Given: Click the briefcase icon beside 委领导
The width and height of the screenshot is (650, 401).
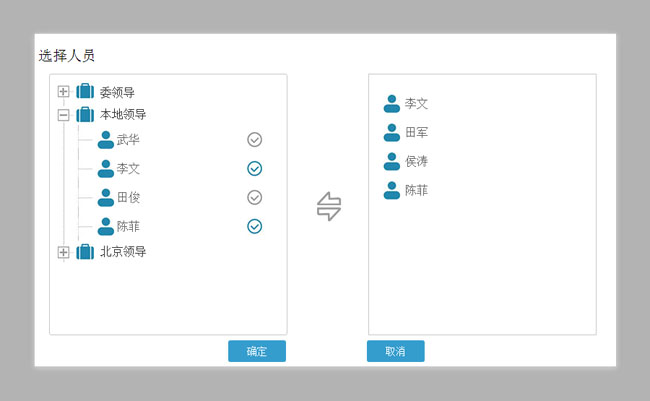Looking at the screenshot, I should 85,92.
